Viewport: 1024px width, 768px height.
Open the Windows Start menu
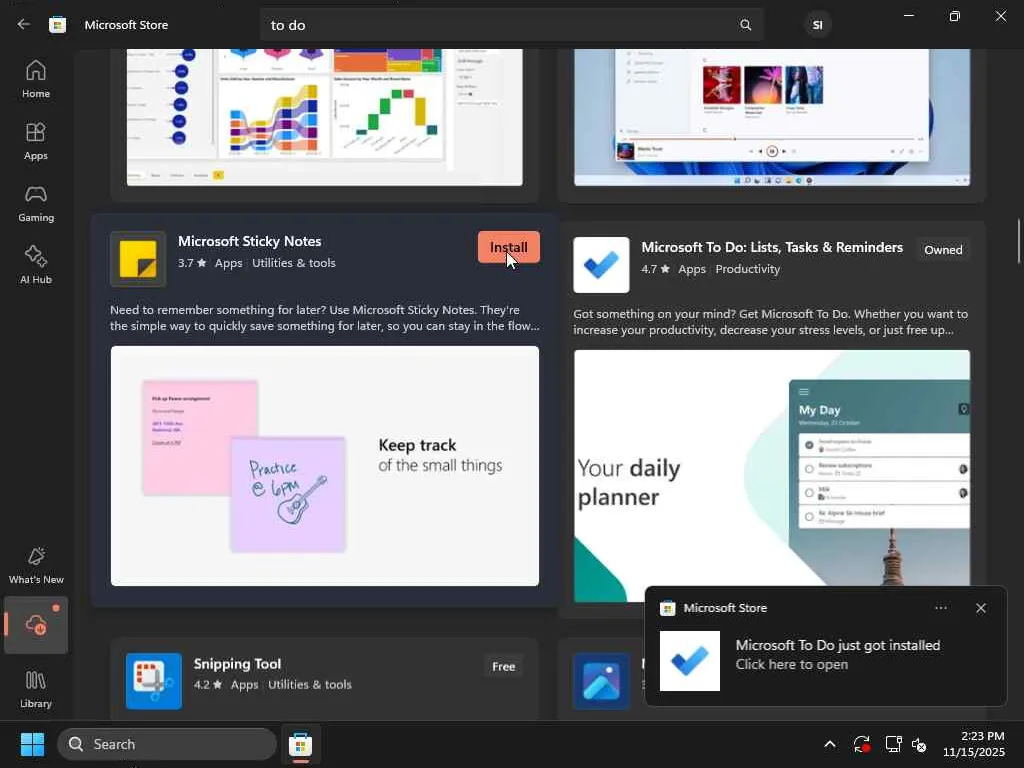(32, 744)
